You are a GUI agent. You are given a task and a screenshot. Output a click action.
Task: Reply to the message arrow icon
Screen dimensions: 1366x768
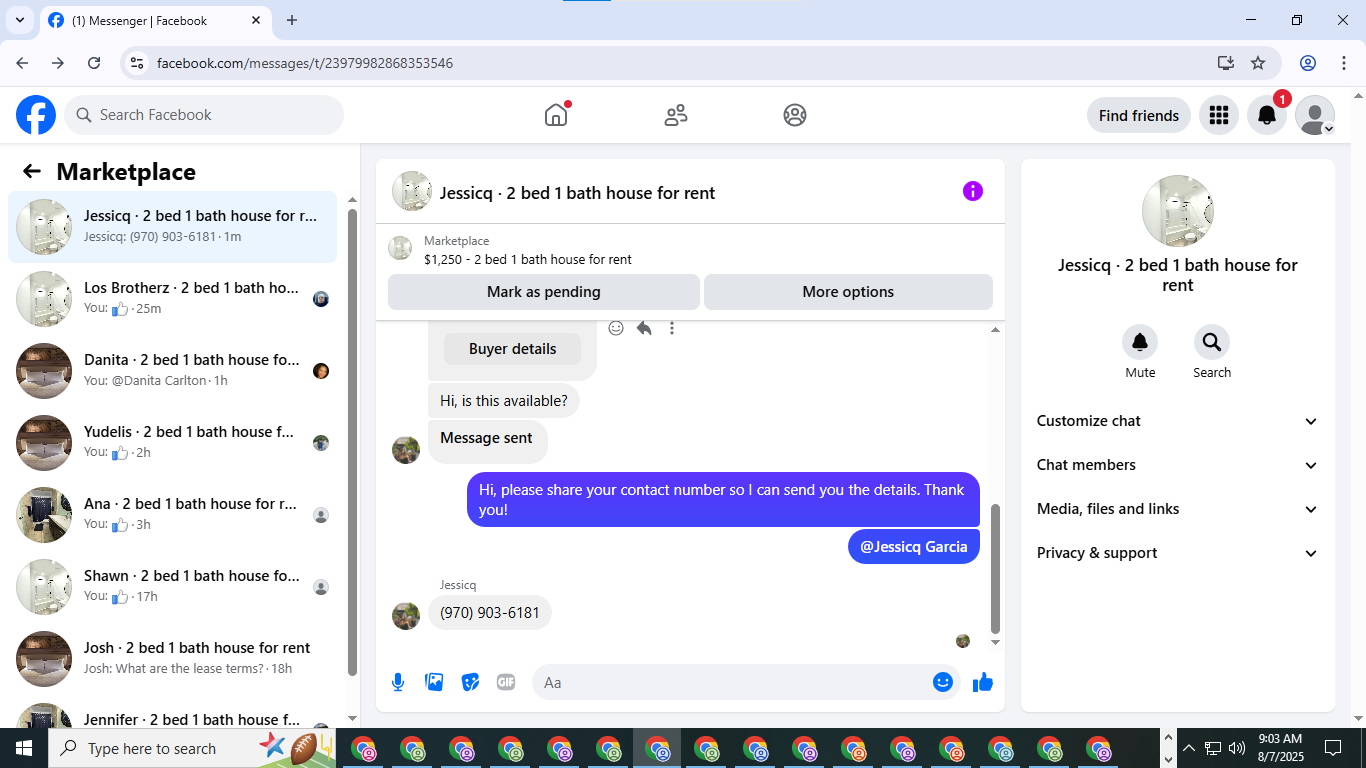644,328
